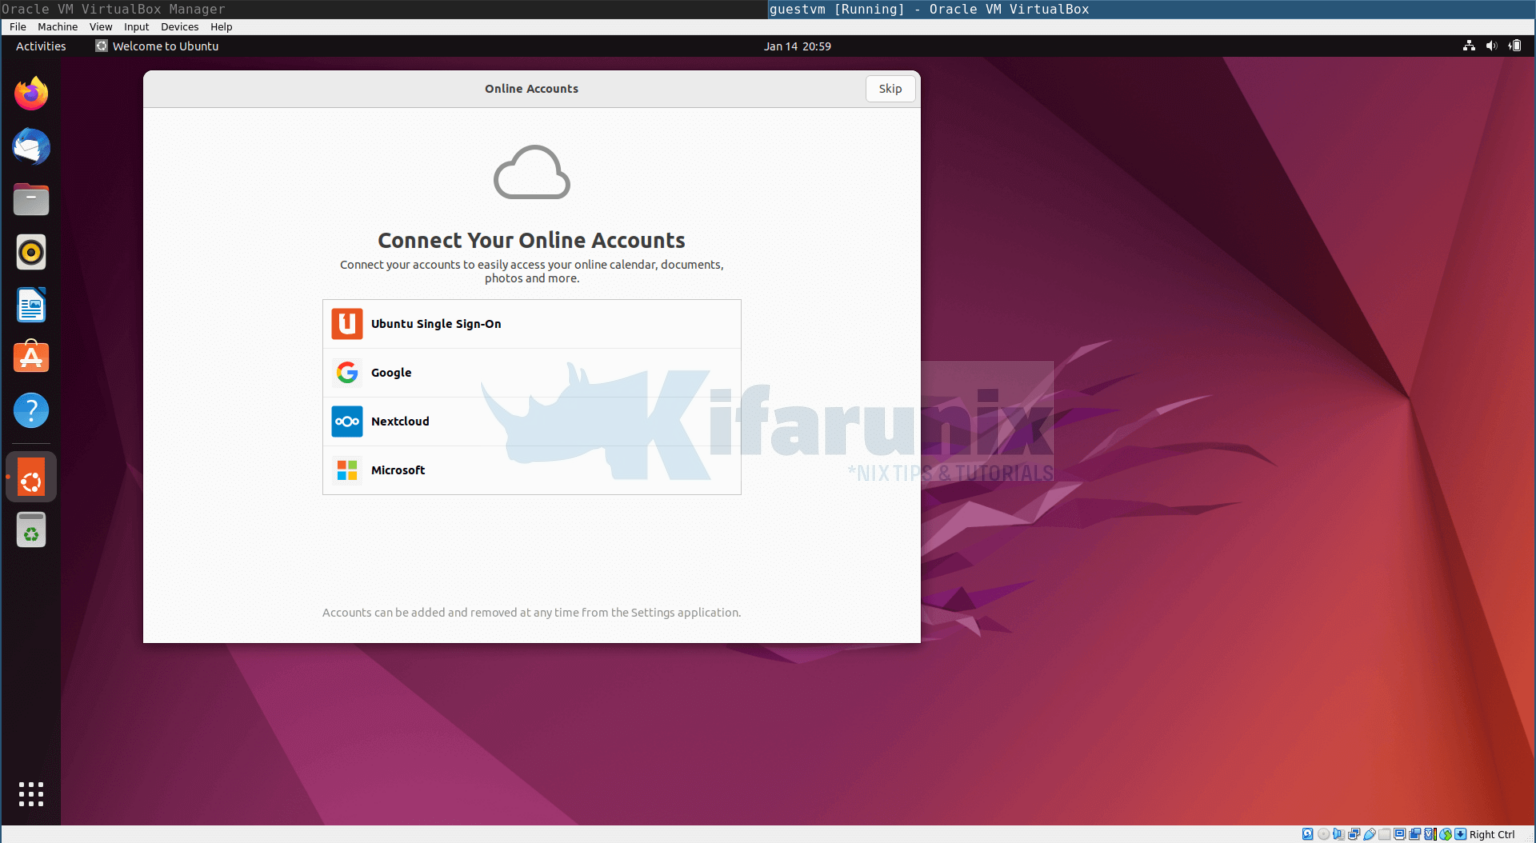Click the audio icon in VirtualBox status bar
Image resolution: width=1536 pixels, height=843 pixels.
1338,833
